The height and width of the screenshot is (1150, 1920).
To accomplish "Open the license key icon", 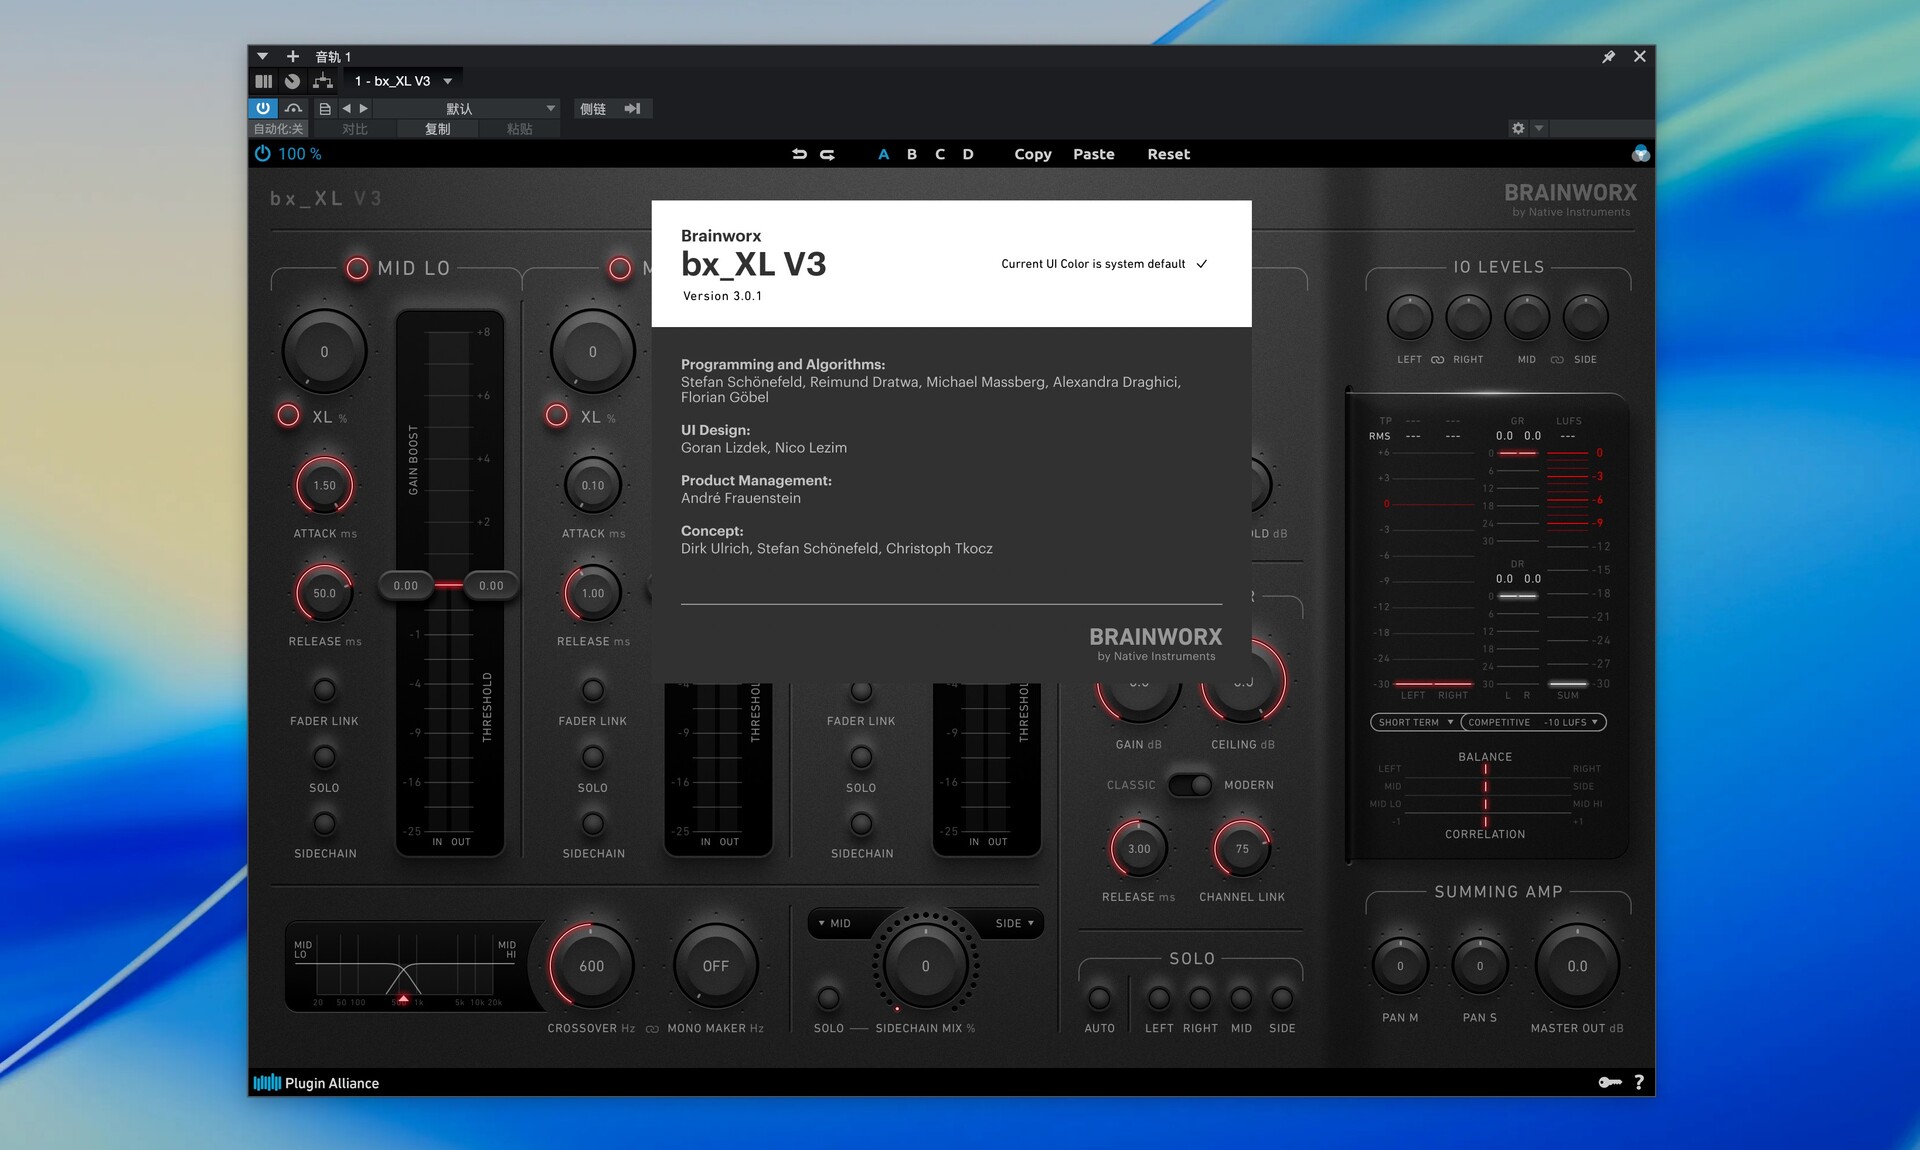I will [x=1609, y=1082].
